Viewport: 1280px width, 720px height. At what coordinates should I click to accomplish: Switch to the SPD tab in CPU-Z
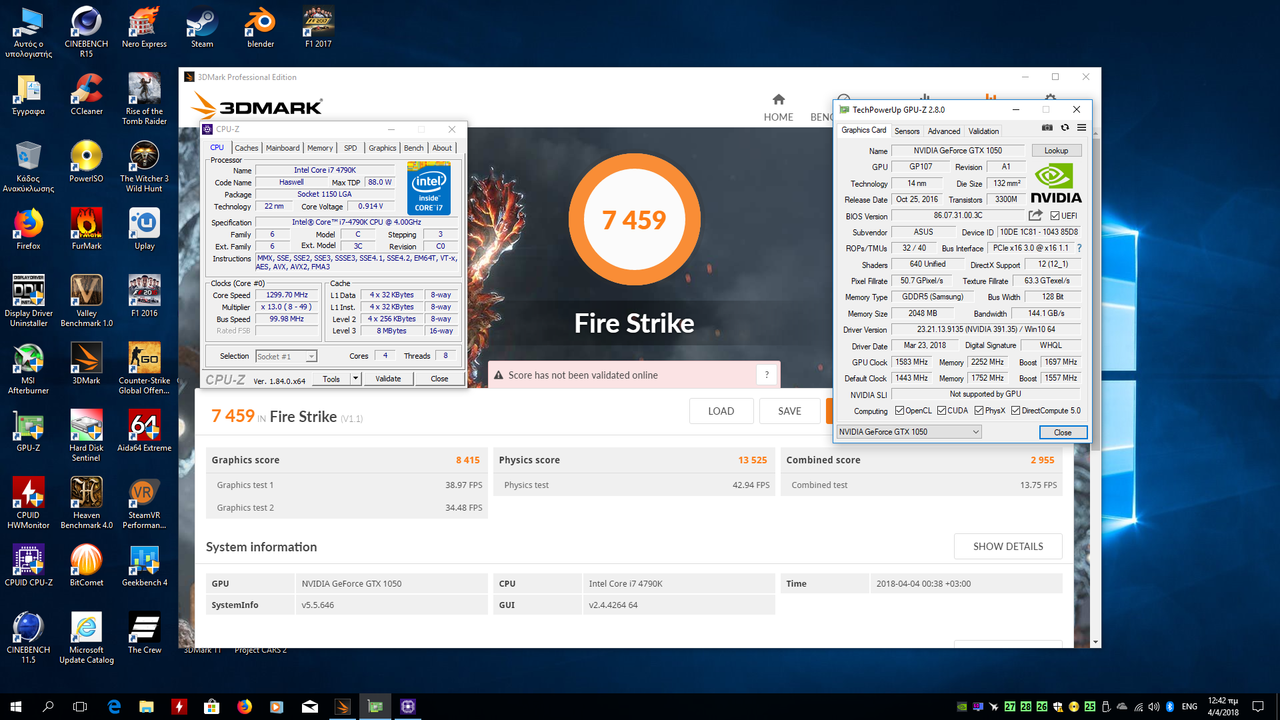click(350, 148)
